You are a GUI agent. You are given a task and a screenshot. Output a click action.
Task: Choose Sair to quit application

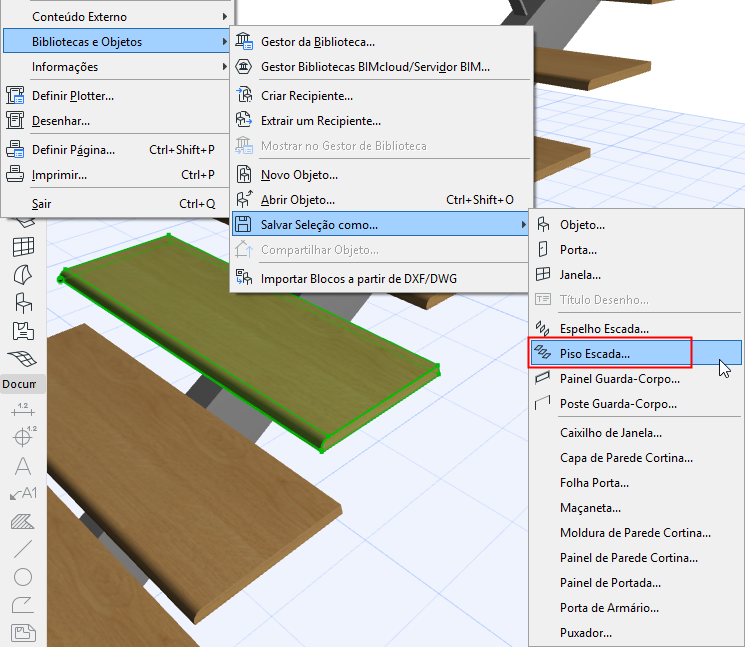[116, 204]
